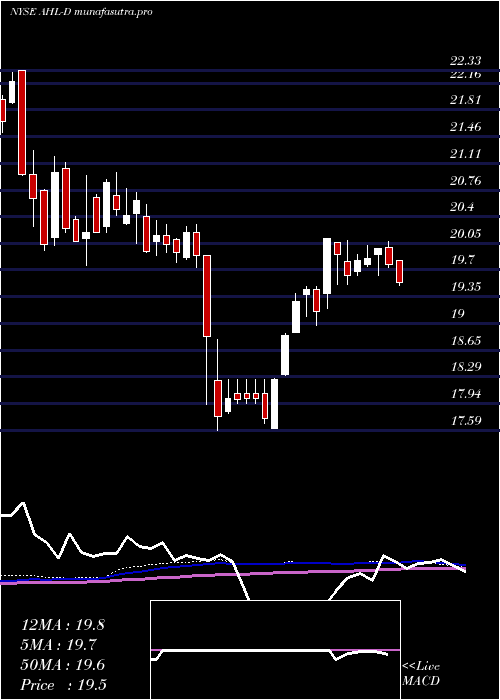Click the 19.35 price axis label

(x=465, y=287)
